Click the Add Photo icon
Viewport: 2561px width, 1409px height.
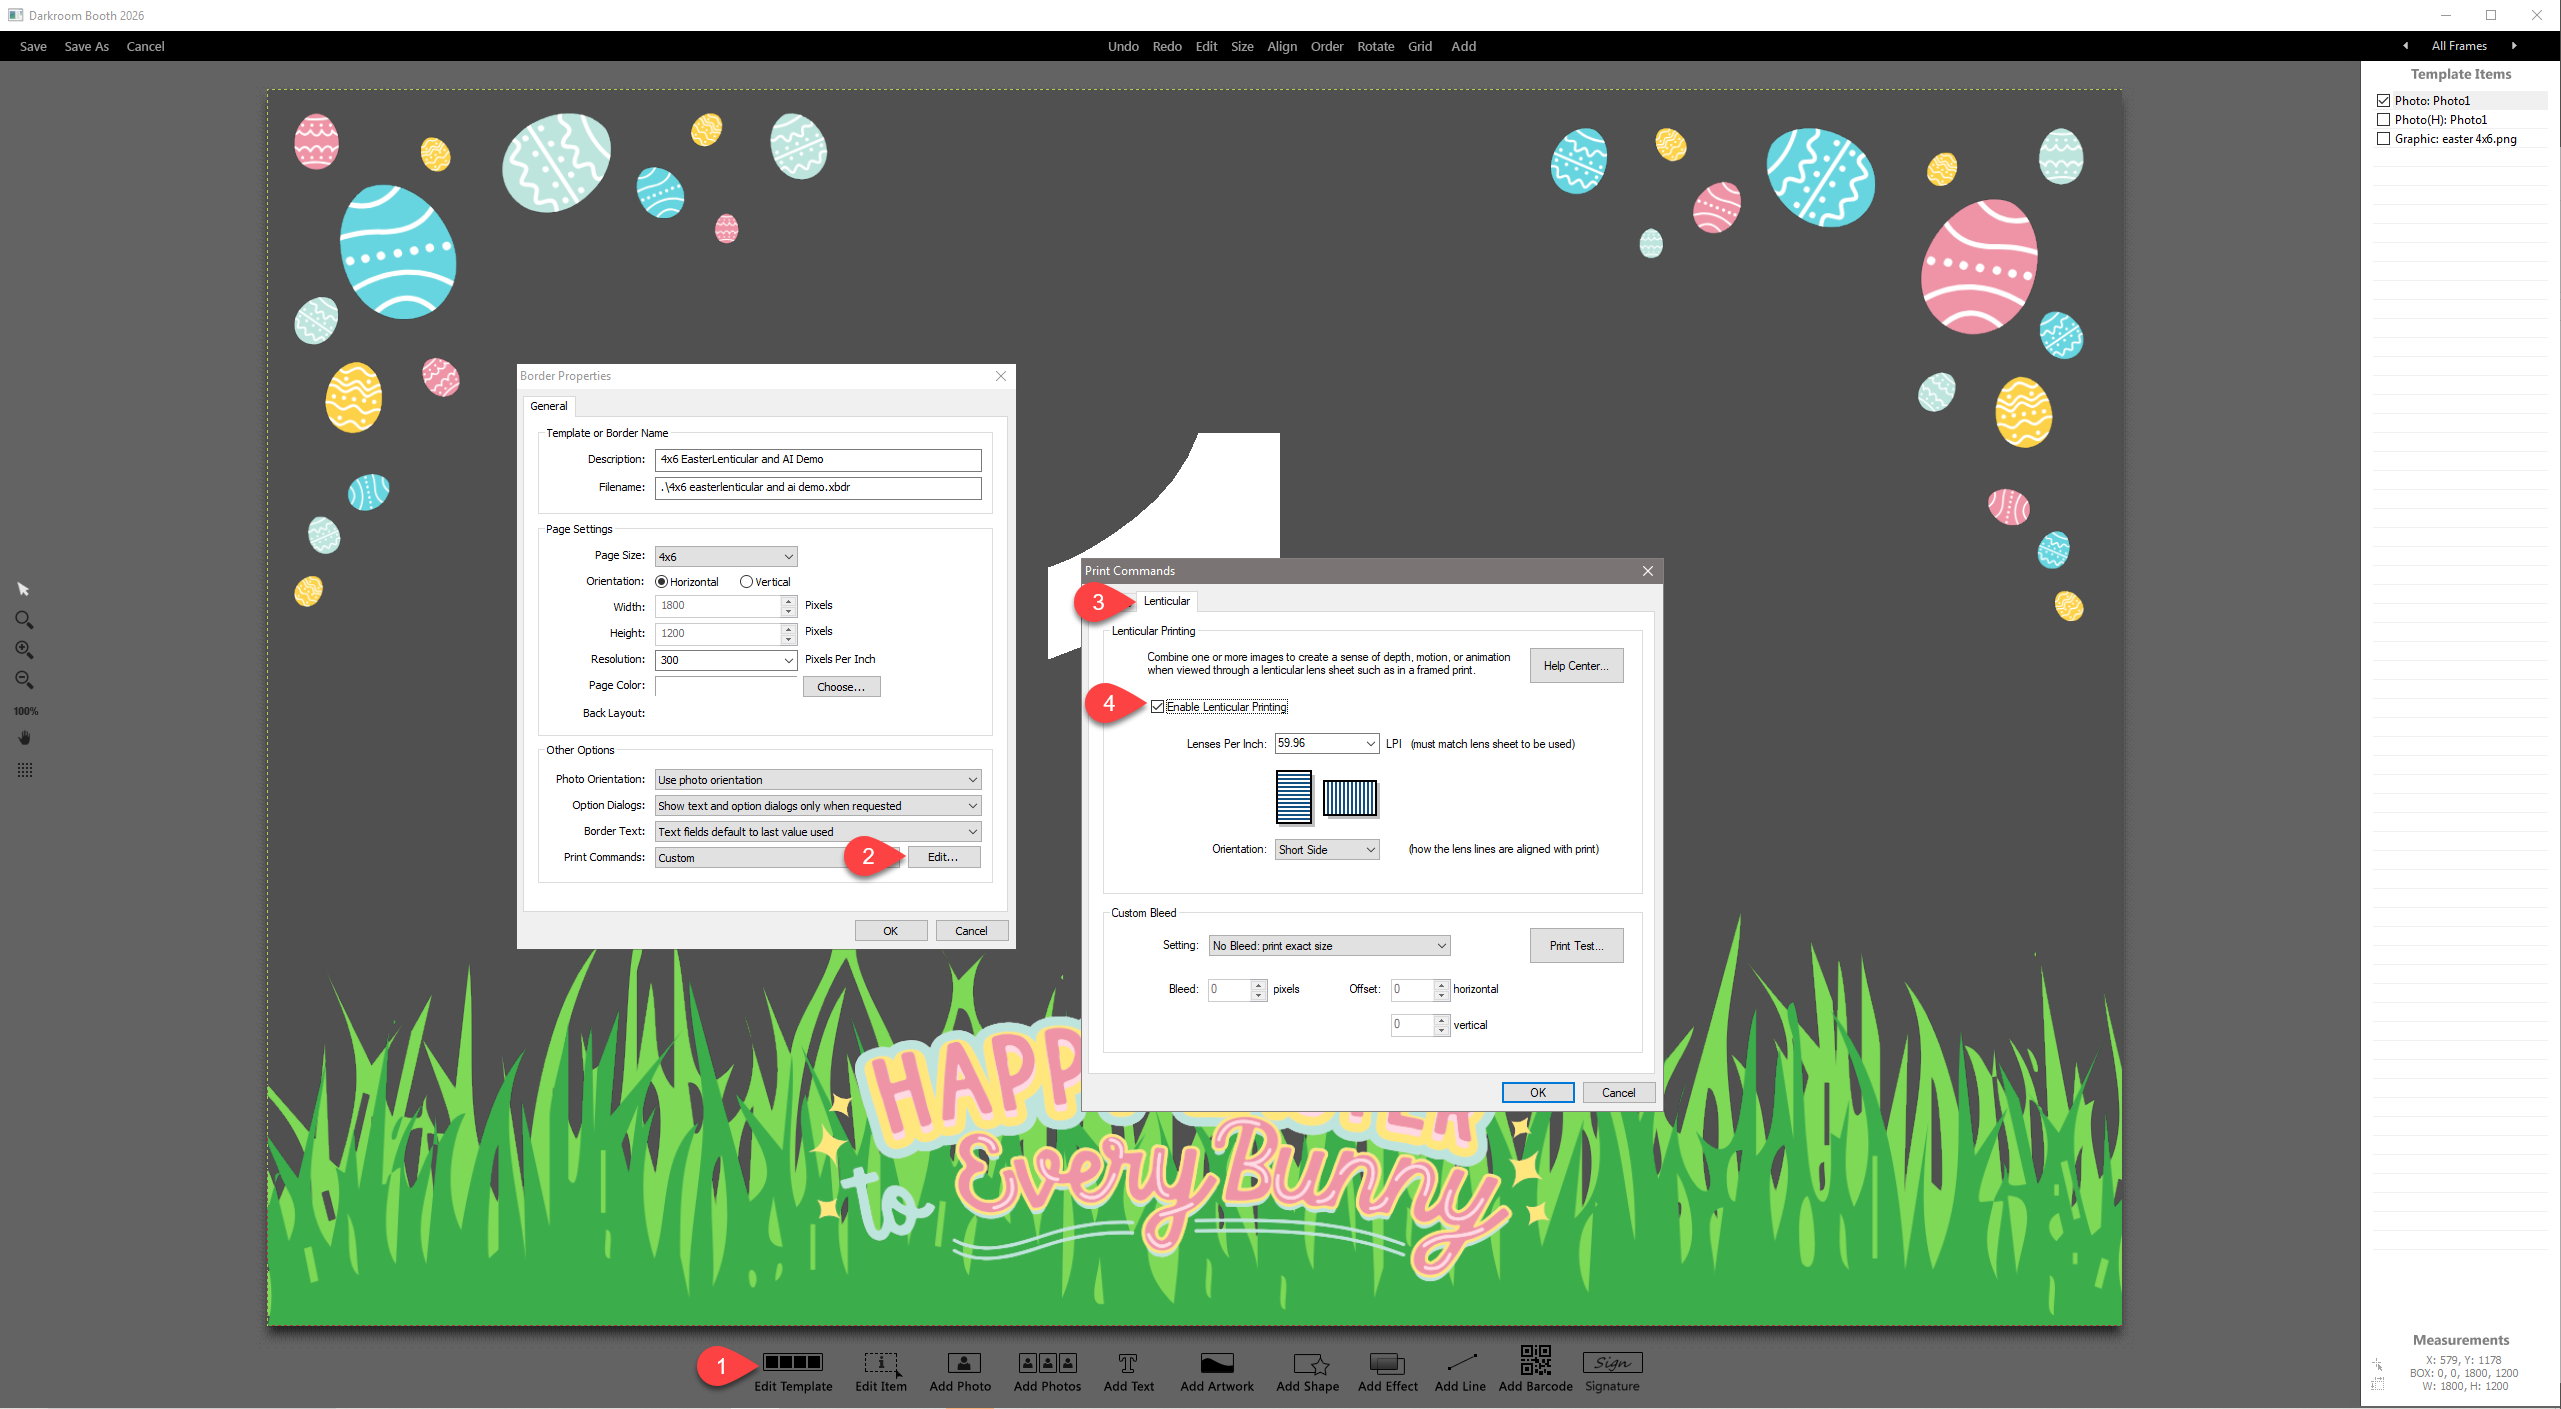pos(963,1364)
